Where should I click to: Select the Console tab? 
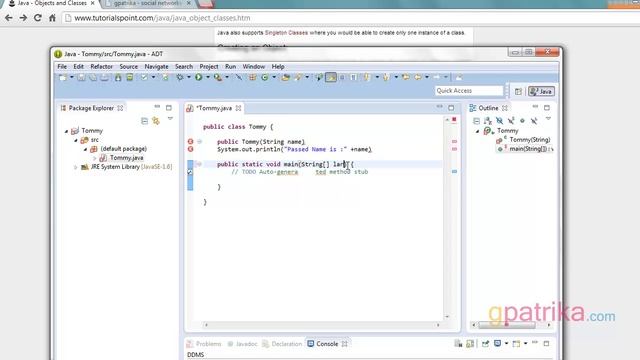(327, 344)
